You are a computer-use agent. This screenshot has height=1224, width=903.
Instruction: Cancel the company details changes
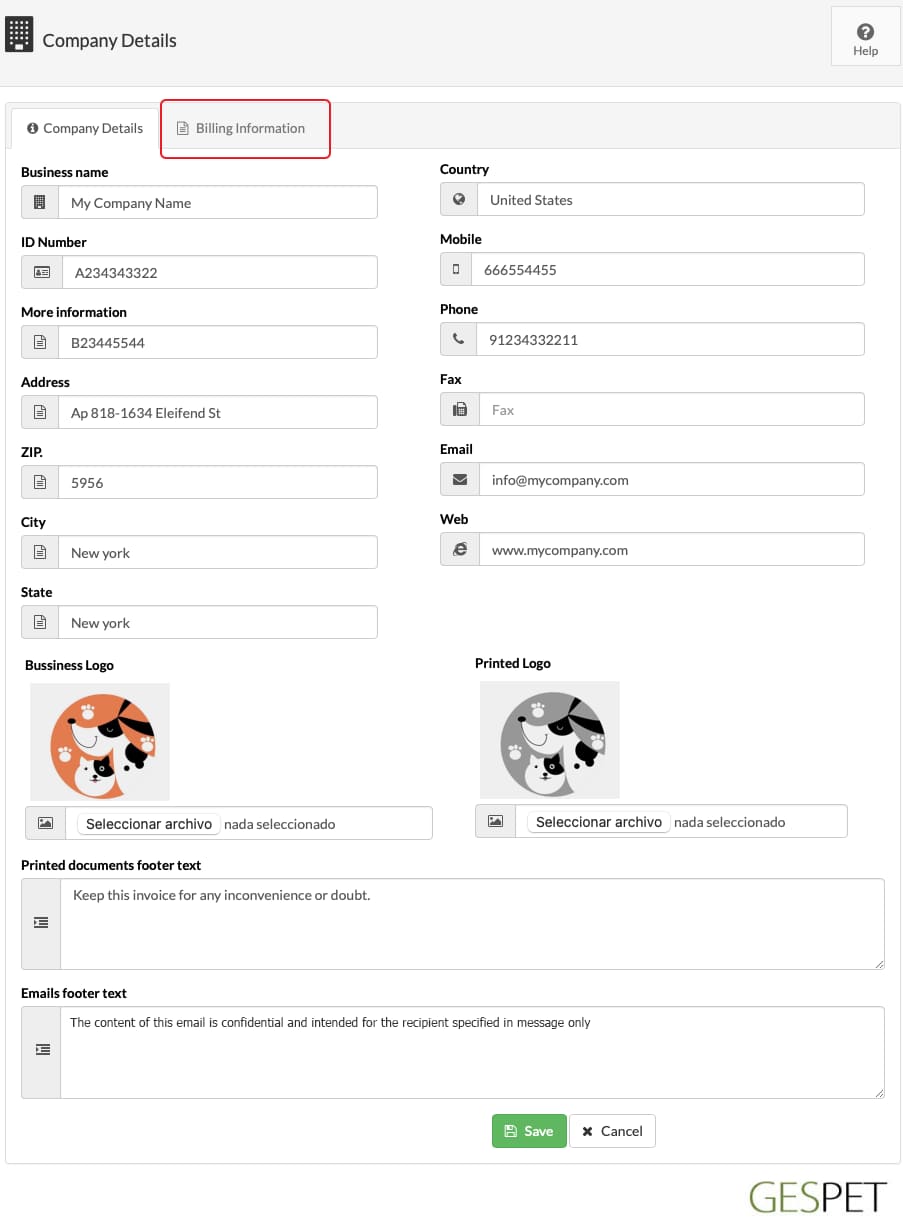pyautogui.click(x=612, y=1131)
